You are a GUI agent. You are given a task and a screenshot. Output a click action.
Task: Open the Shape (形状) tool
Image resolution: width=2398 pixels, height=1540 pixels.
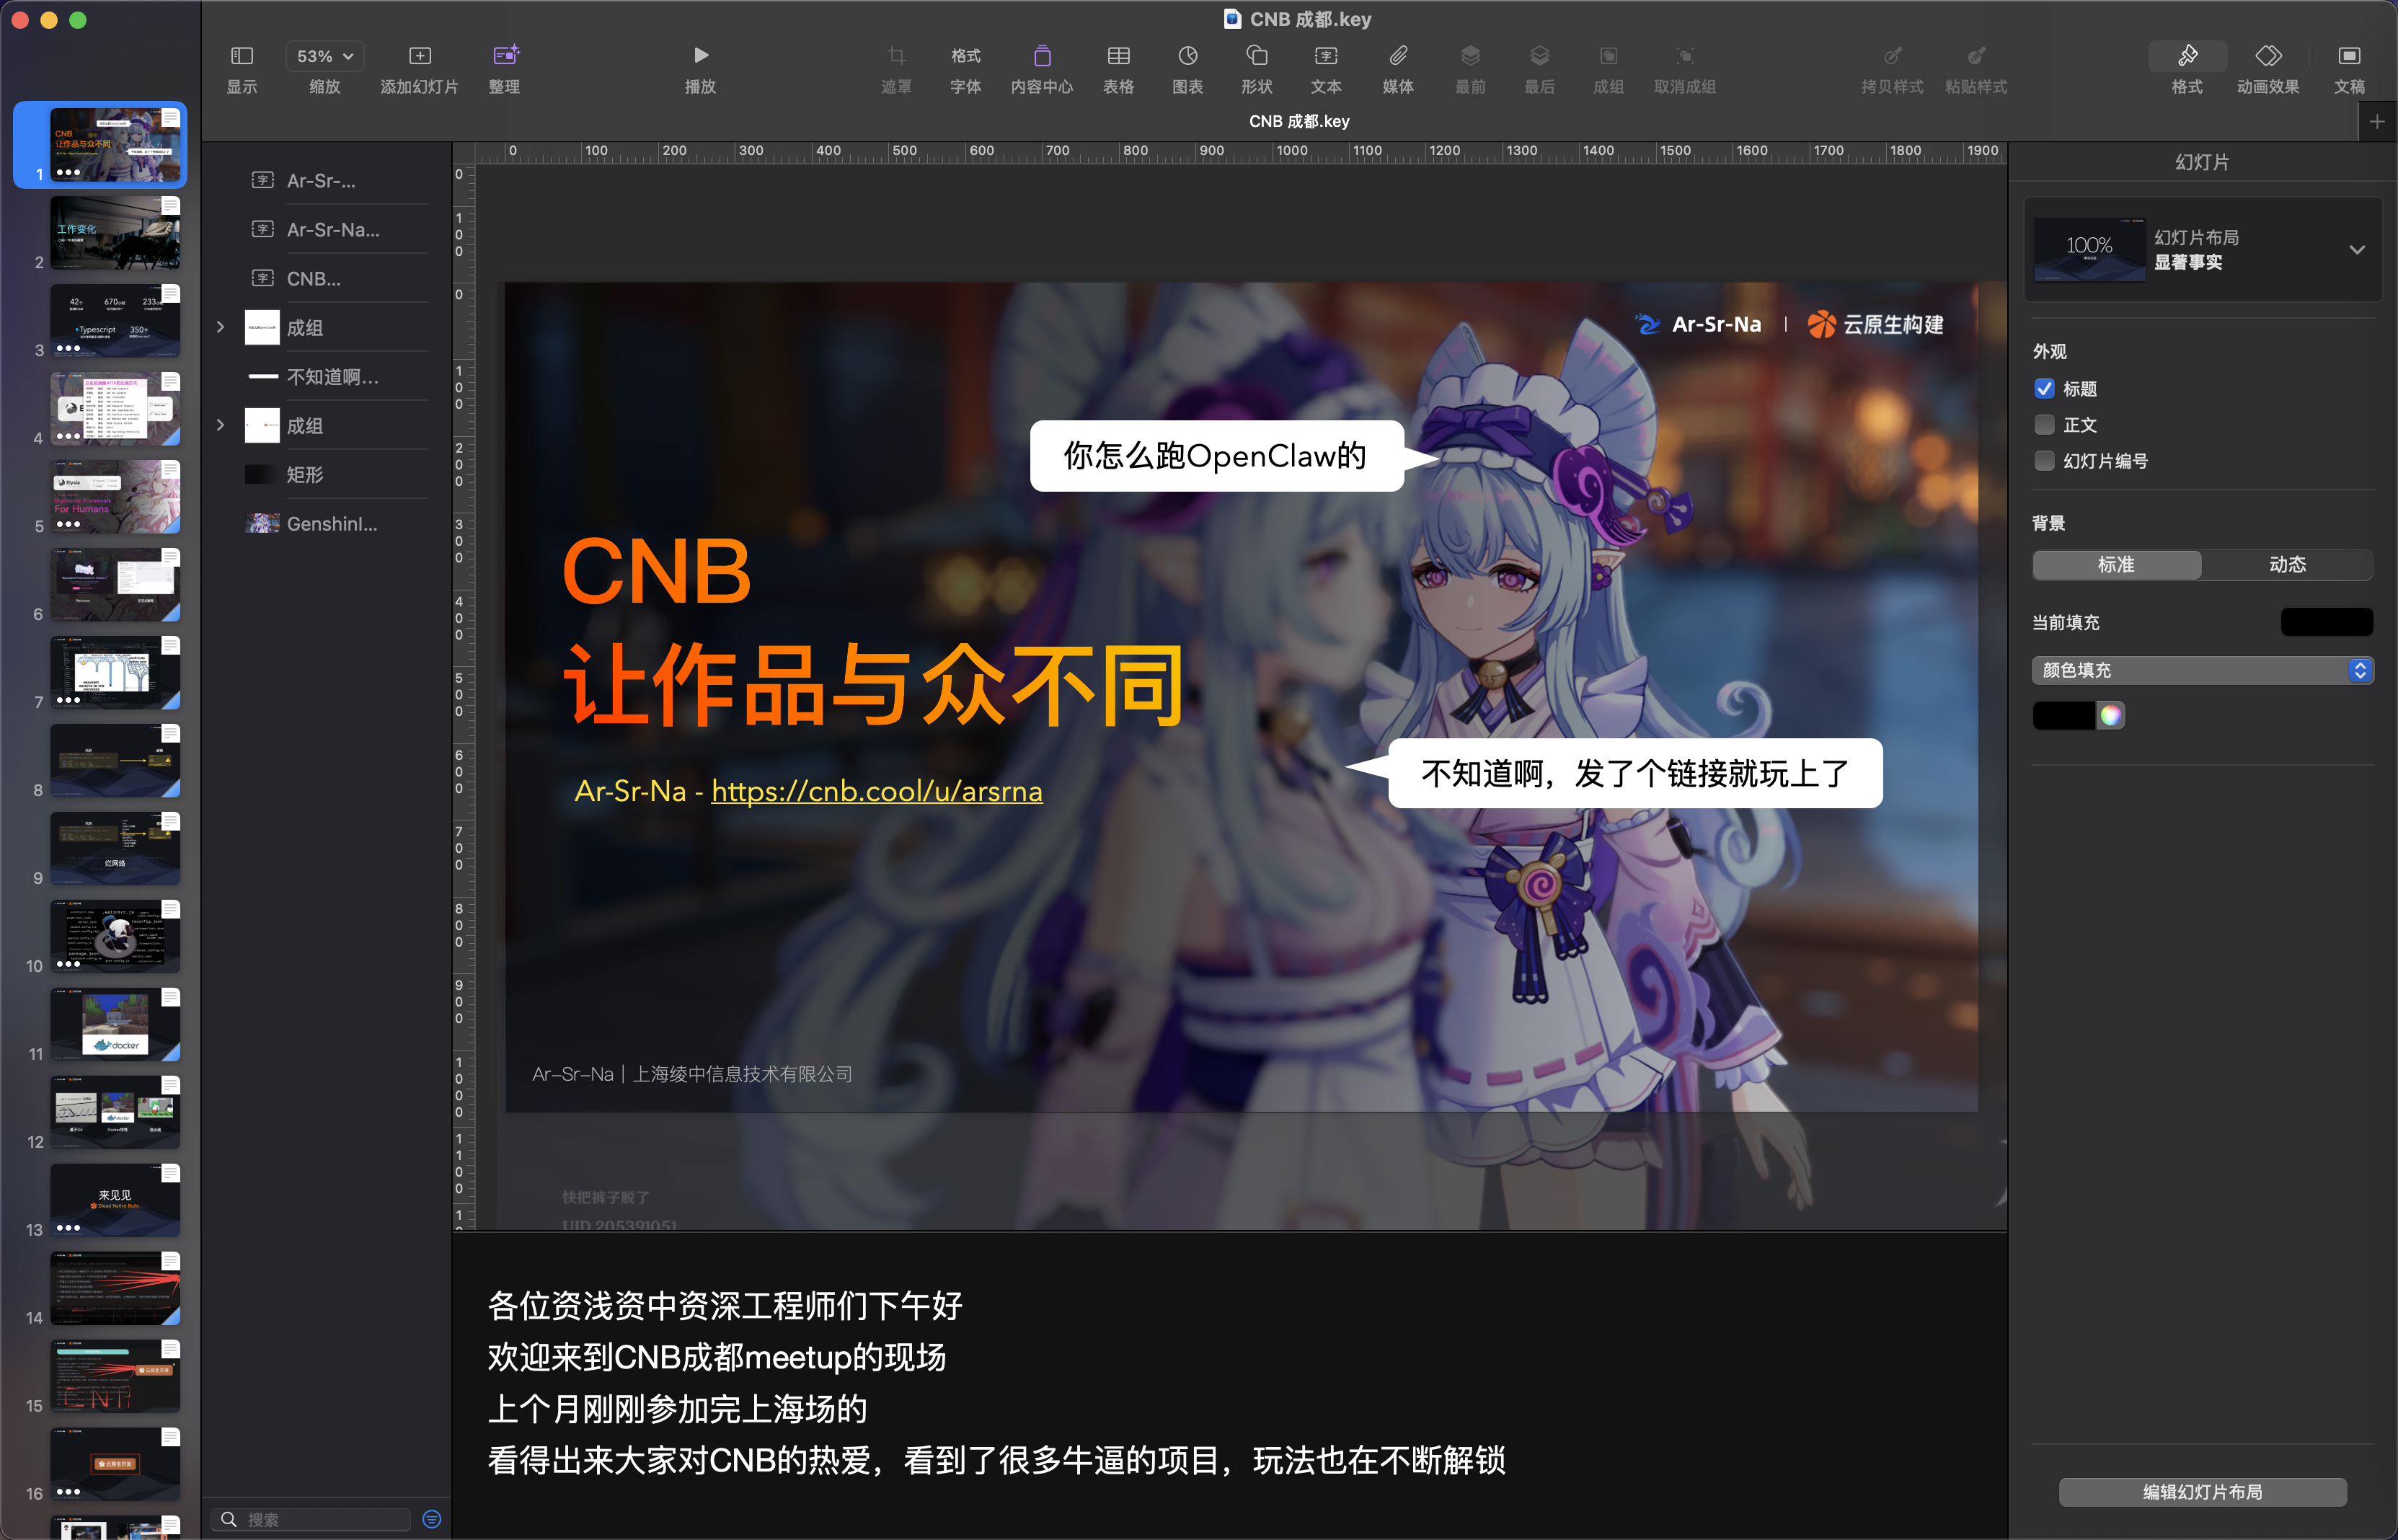click(x=1256, y=55)
